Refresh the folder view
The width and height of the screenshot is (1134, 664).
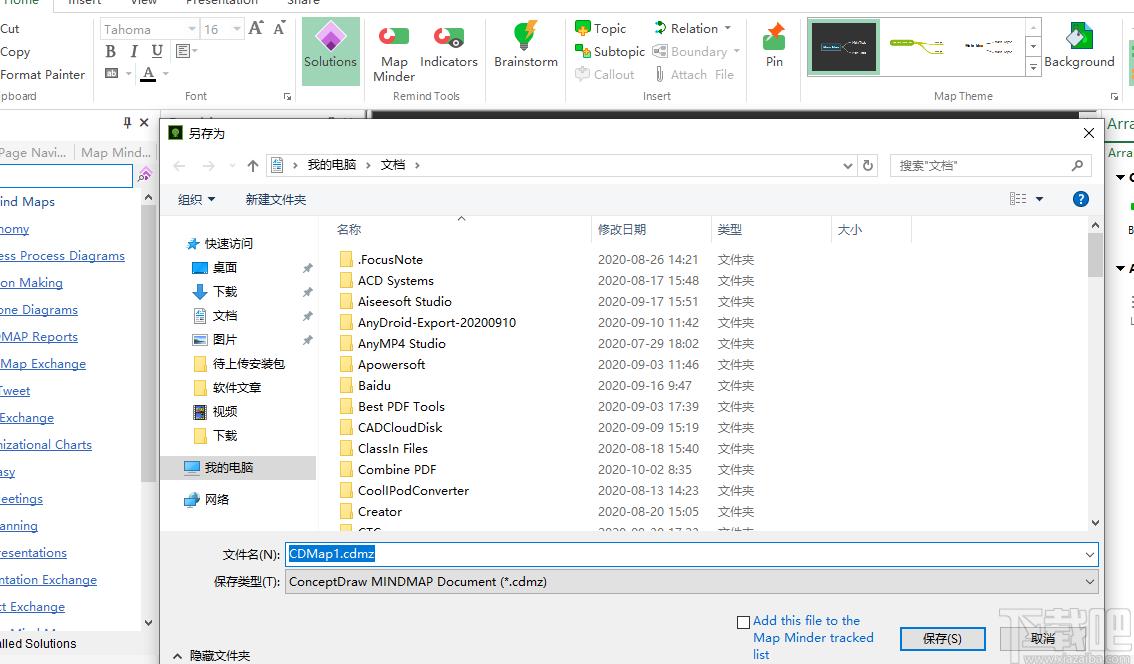click(x=868, y=166)
